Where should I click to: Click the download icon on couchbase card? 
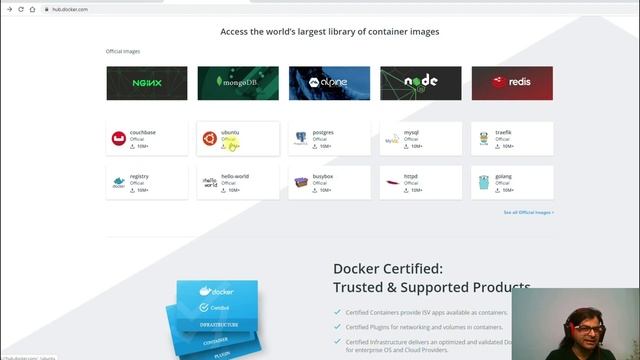(x=132, y=146)
